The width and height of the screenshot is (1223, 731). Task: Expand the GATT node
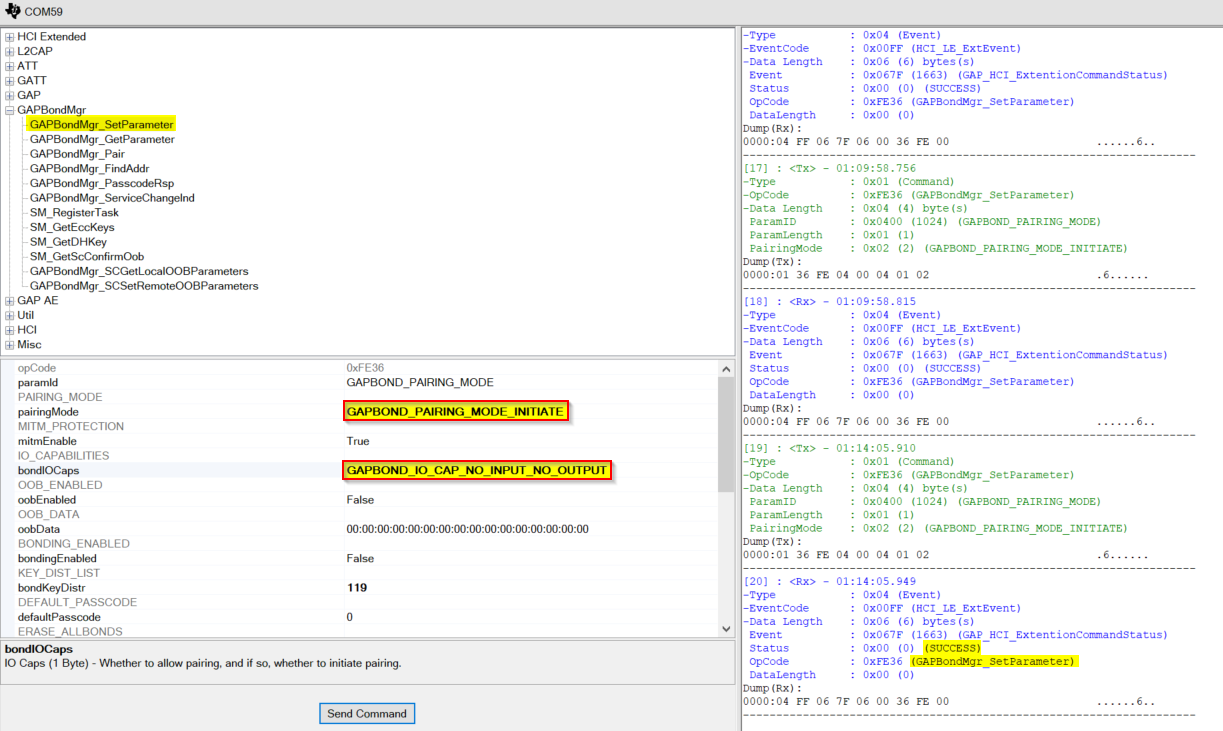pos(7,80)
